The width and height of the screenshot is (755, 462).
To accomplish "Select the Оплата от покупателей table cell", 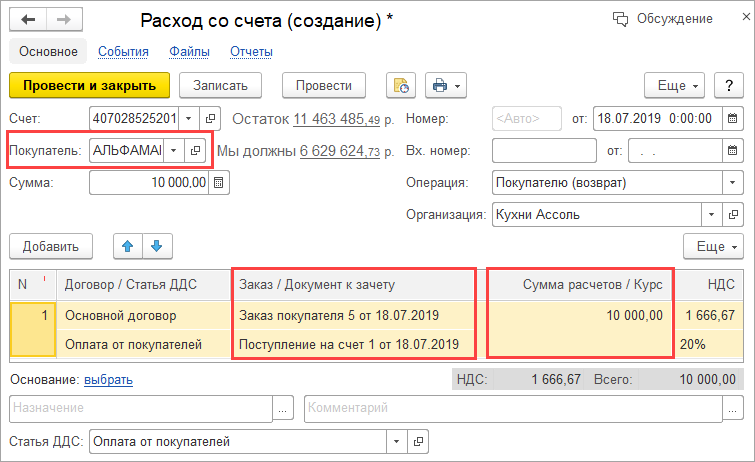I will coord(143,344).
